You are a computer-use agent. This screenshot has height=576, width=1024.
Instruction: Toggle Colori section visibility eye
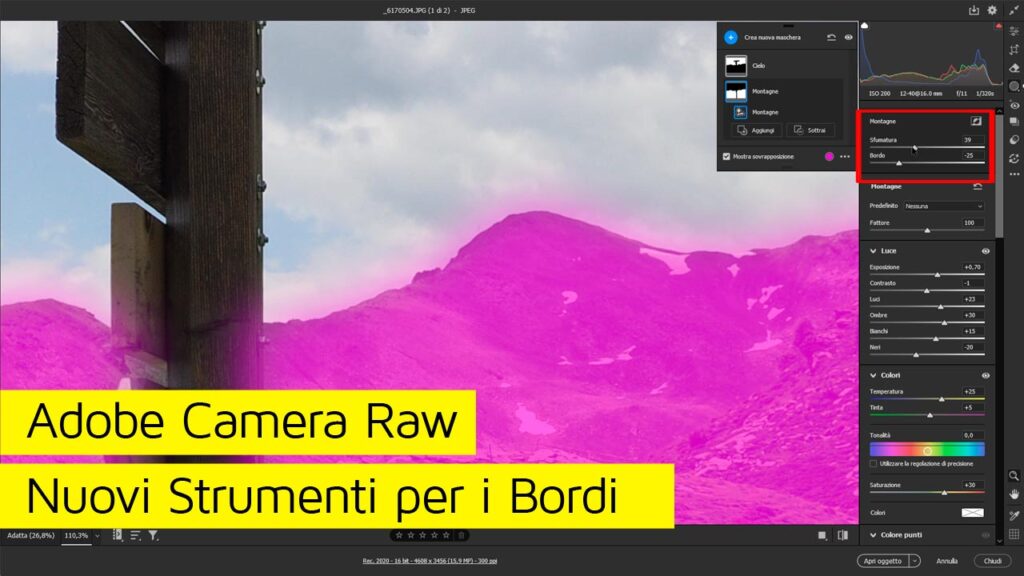tap(985, 376)
